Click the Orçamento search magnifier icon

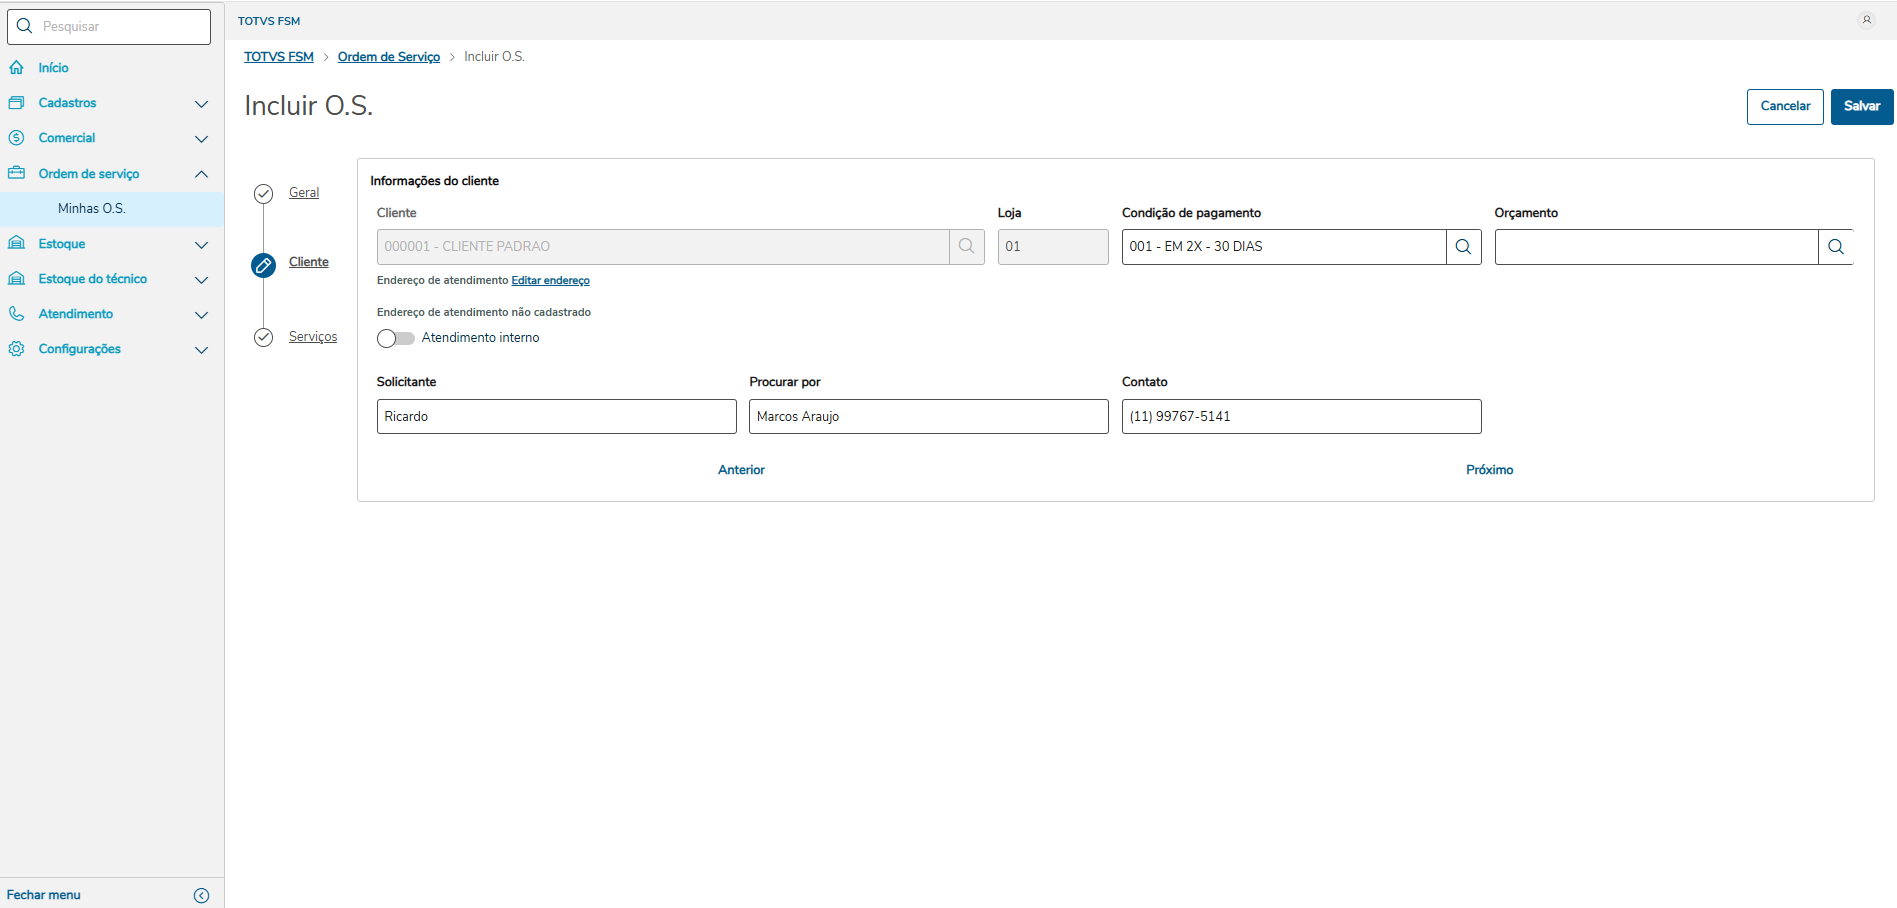[x=1835, y=247]
